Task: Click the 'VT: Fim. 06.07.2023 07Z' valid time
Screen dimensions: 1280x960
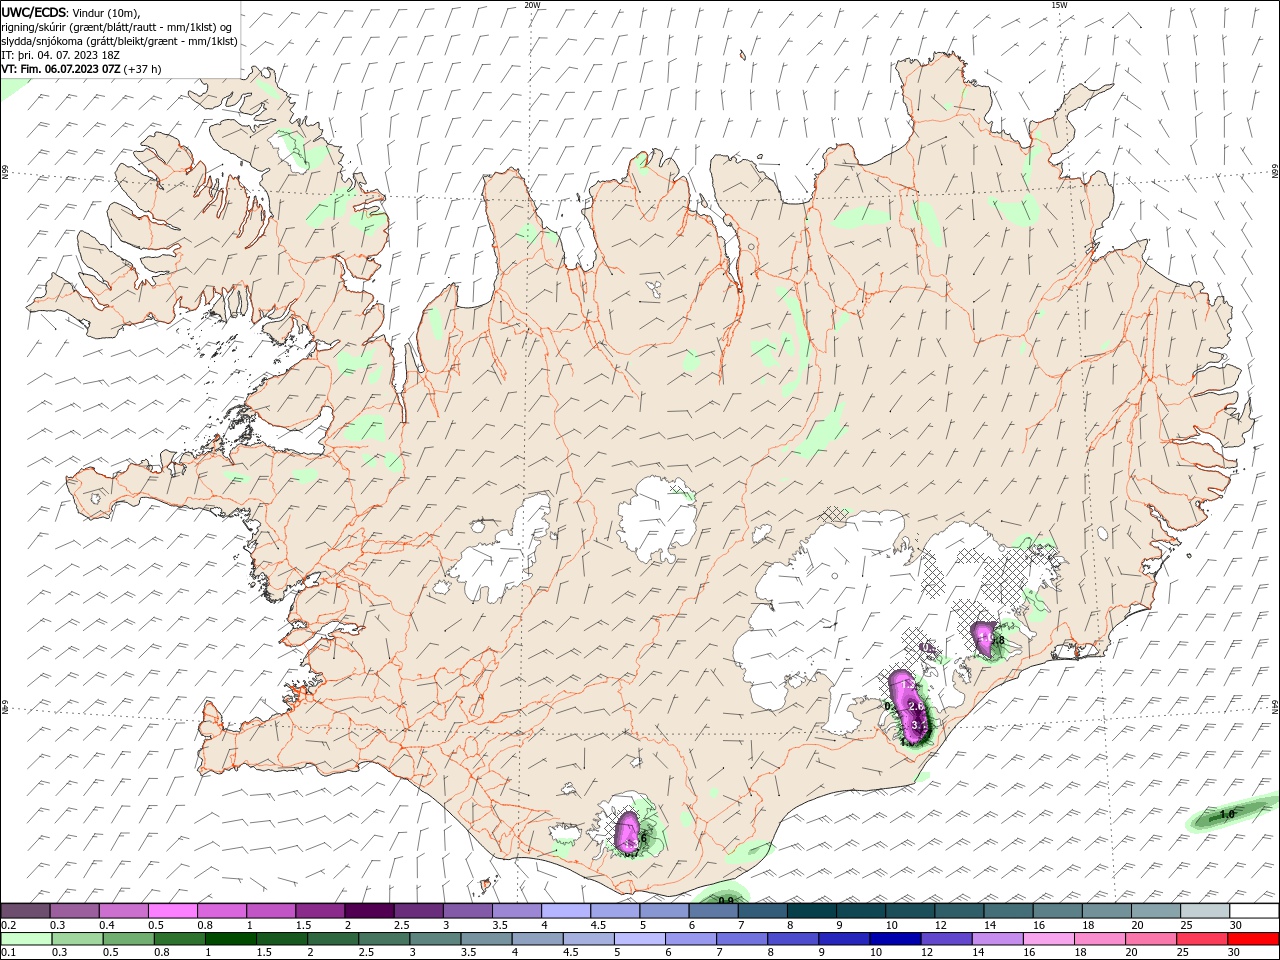Action: 61,69
